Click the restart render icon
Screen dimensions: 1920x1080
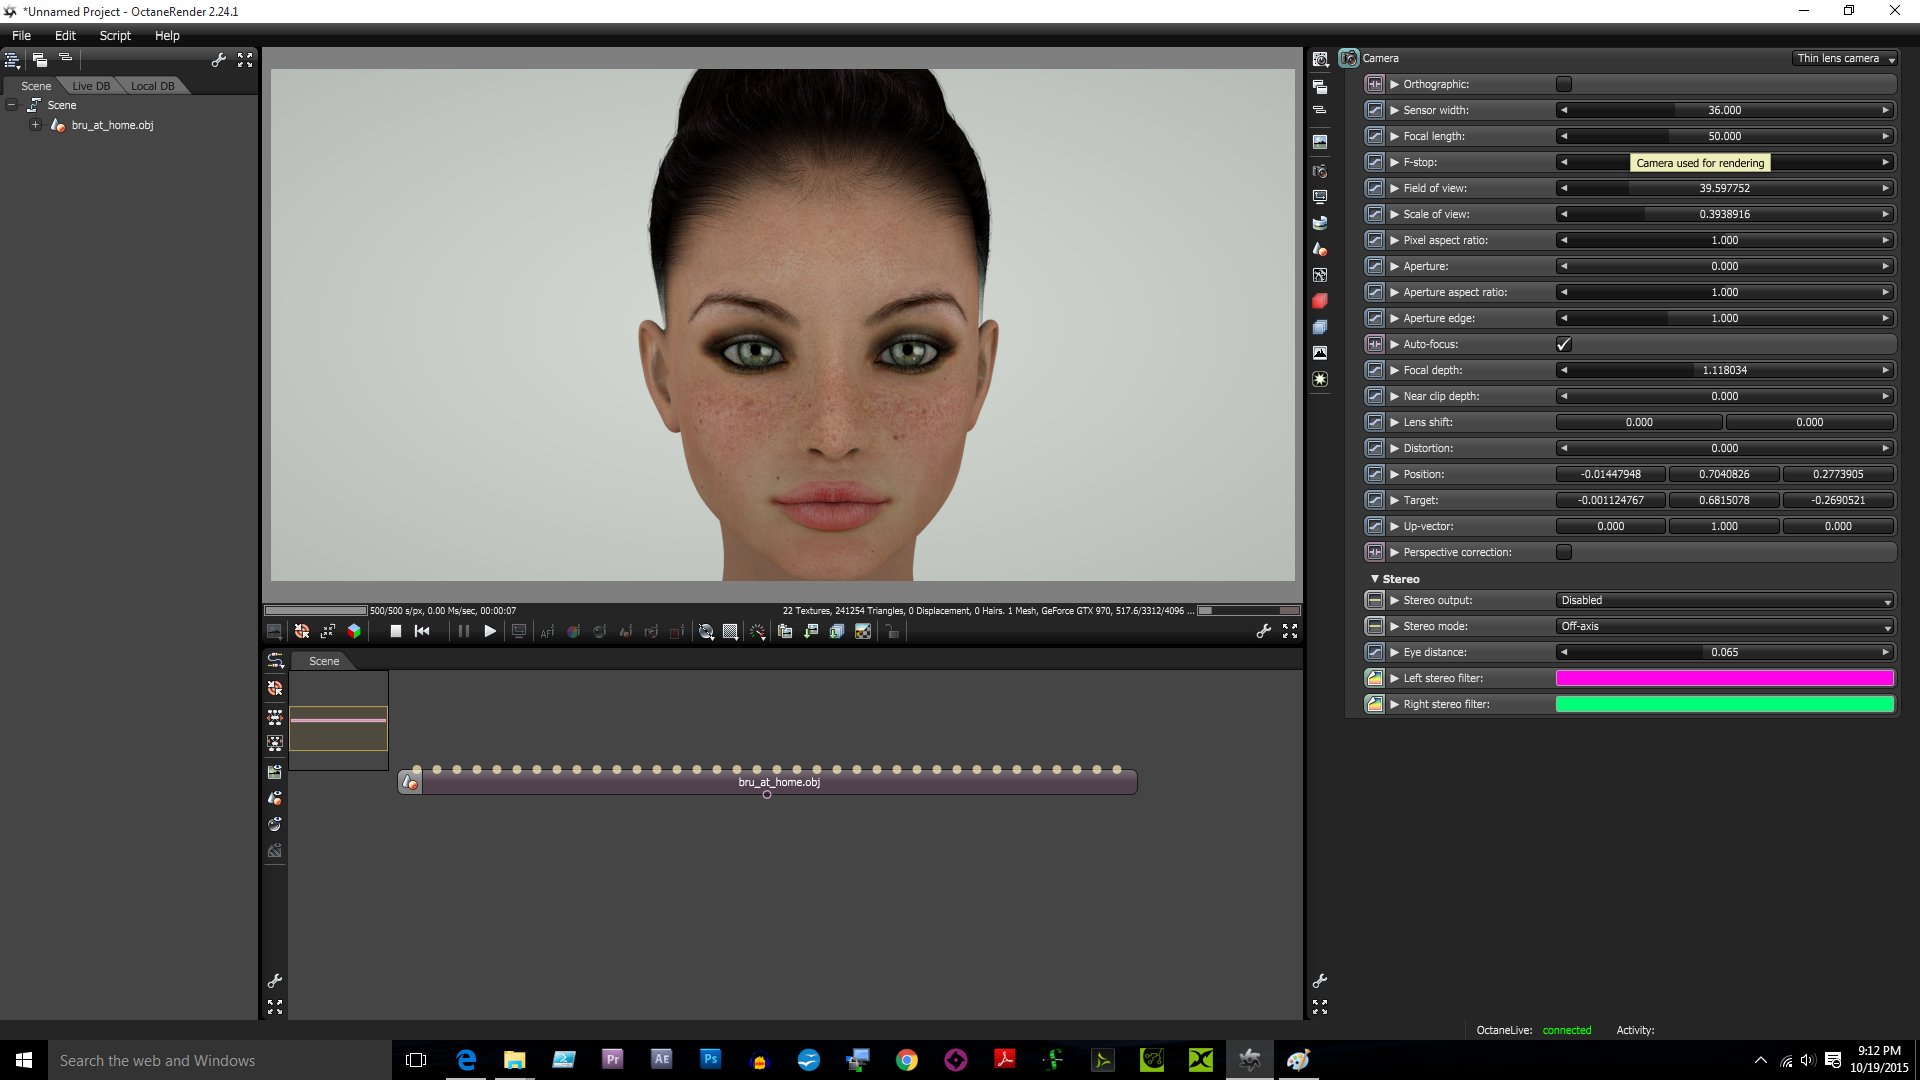click(x=422, y=631)
